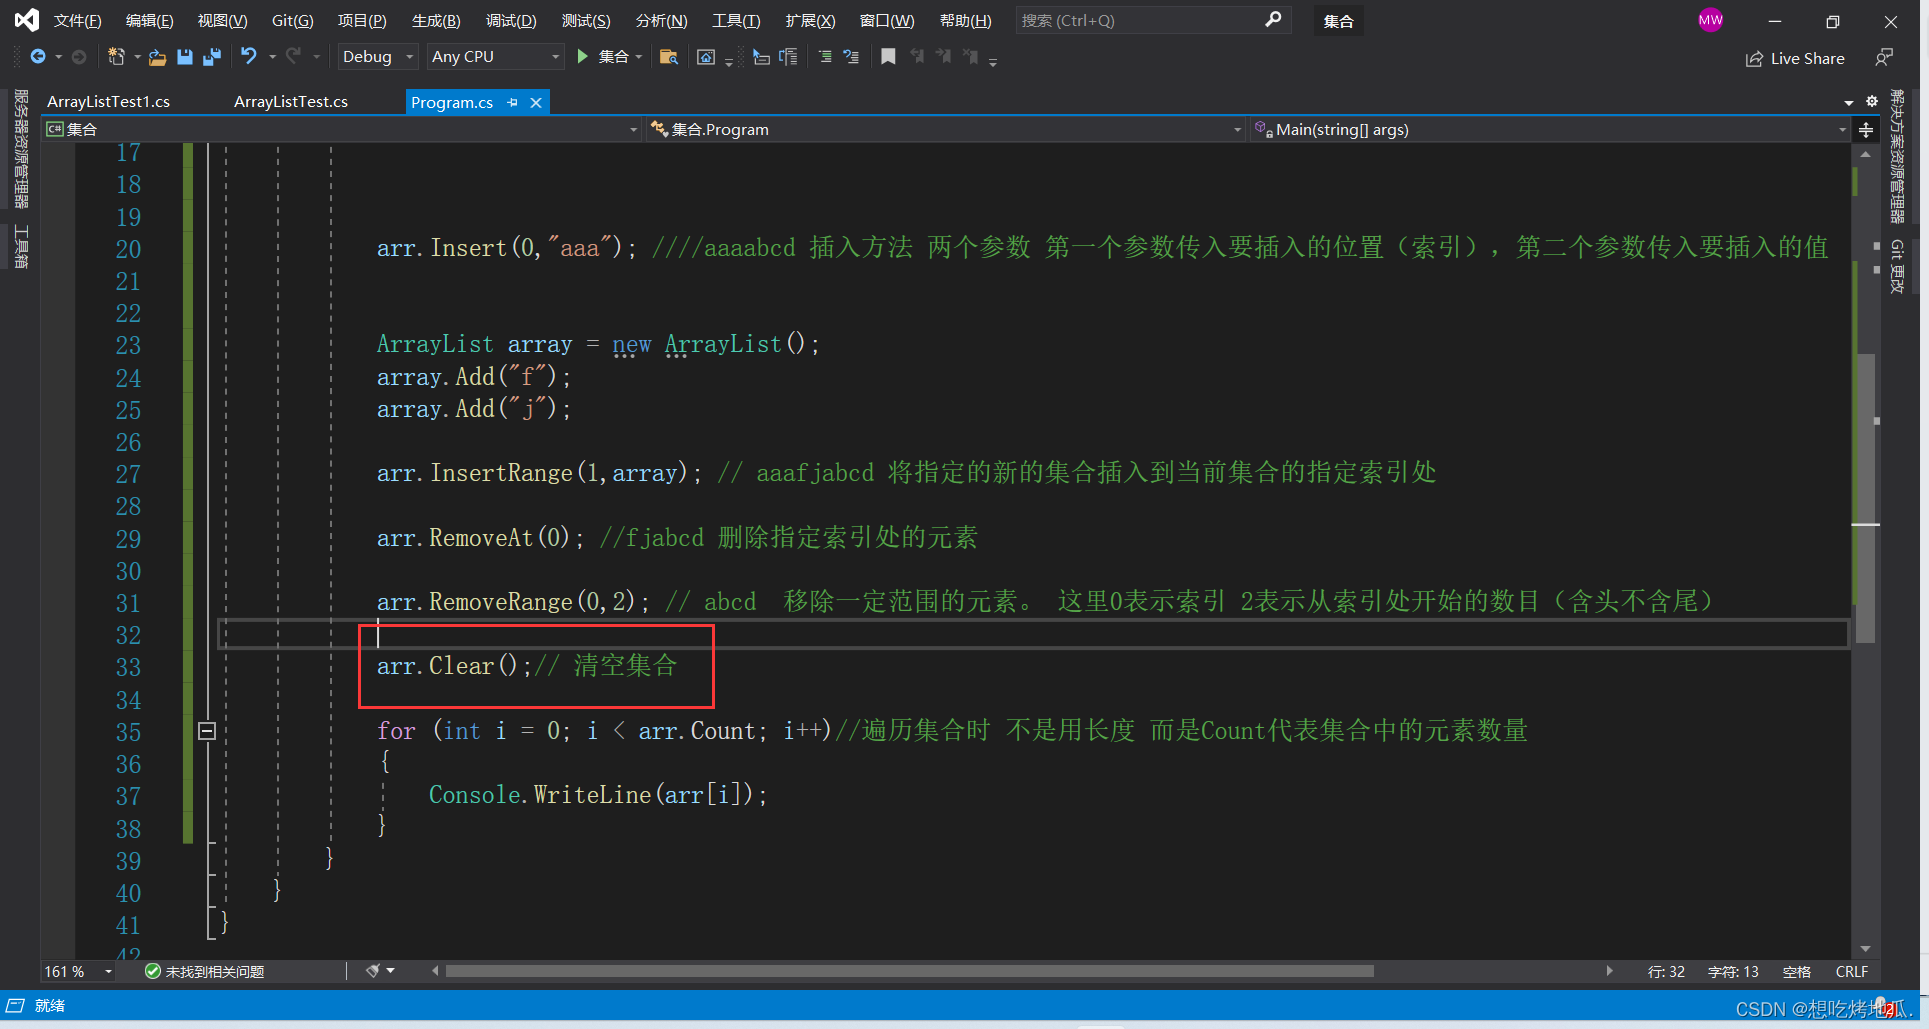Click the Redo arrow icon
Image resolution: width=1929 pixels, height=1029 pixels.
tap(293, 57)
